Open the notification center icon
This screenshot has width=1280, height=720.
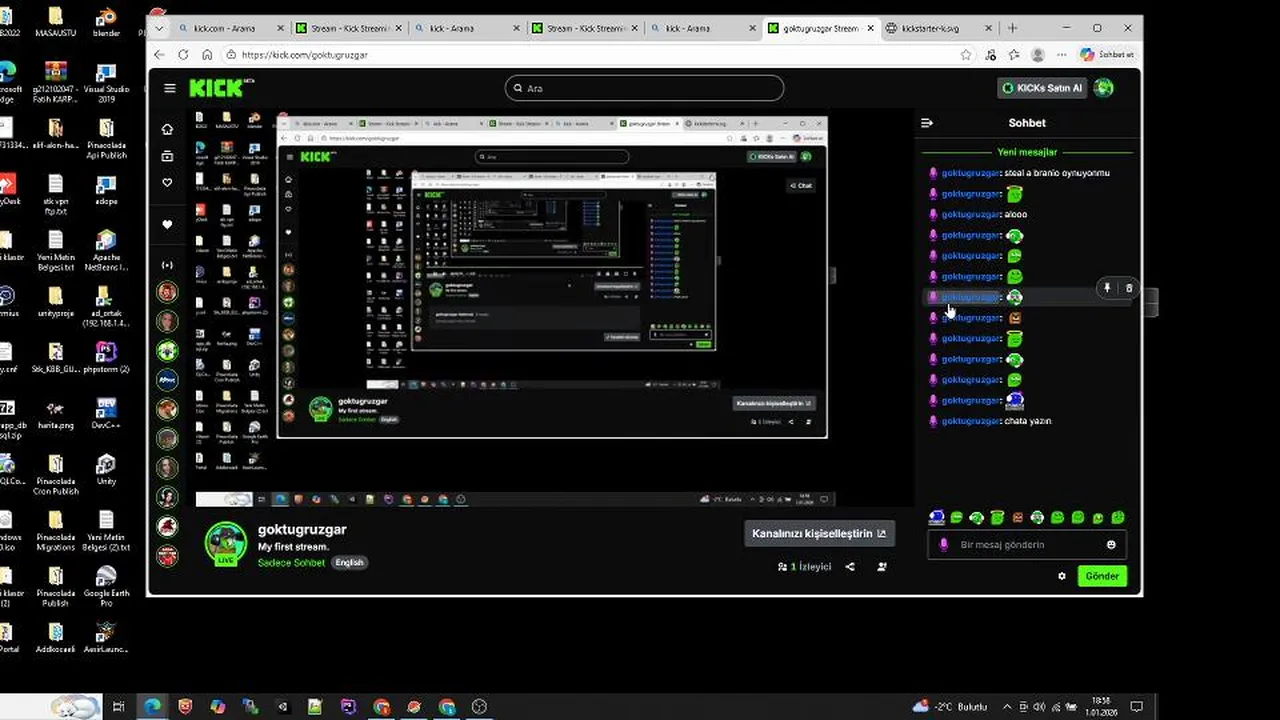pyautogui.click(x=1136, y=706)
